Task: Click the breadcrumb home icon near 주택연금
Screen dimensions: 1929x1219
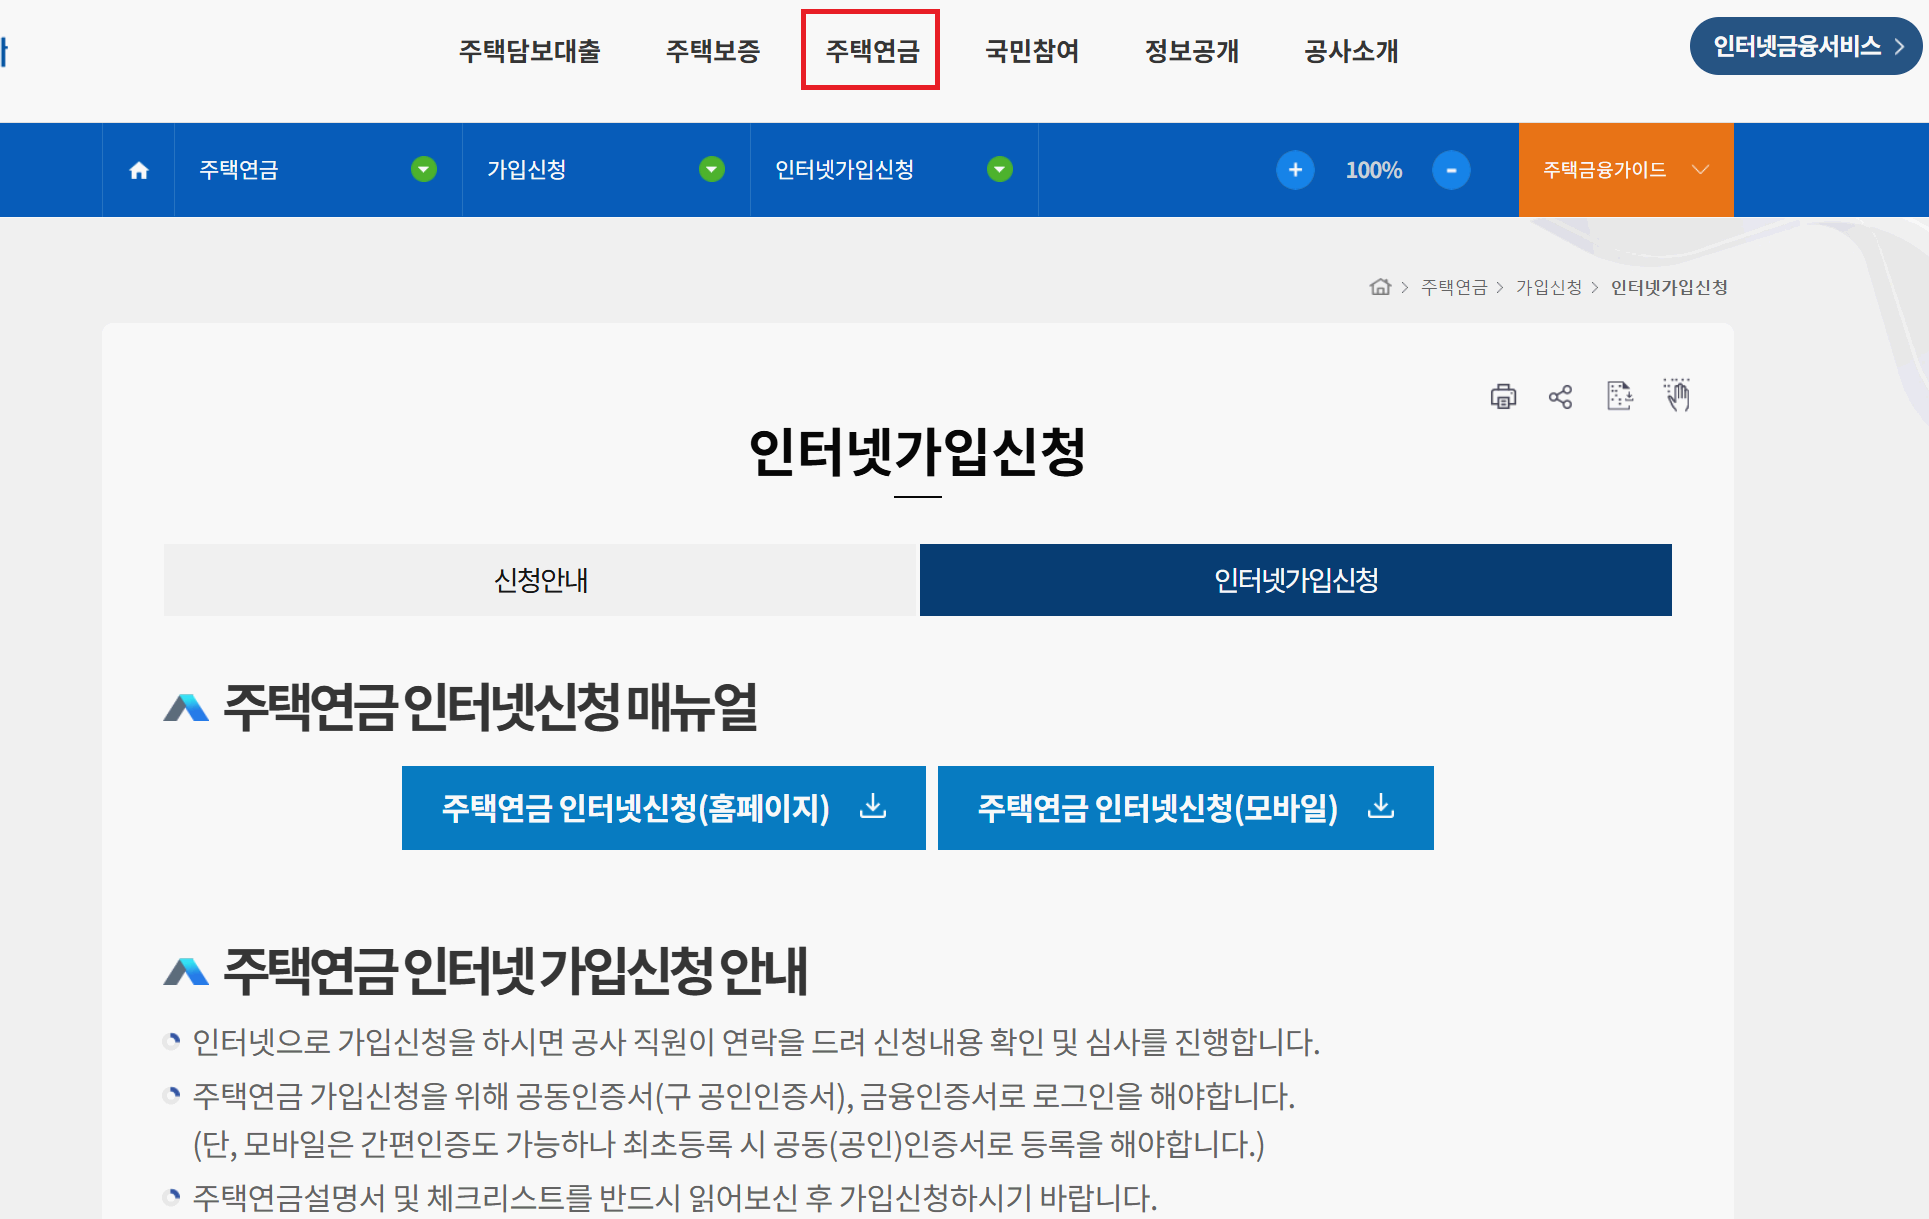Action: 1381,287
